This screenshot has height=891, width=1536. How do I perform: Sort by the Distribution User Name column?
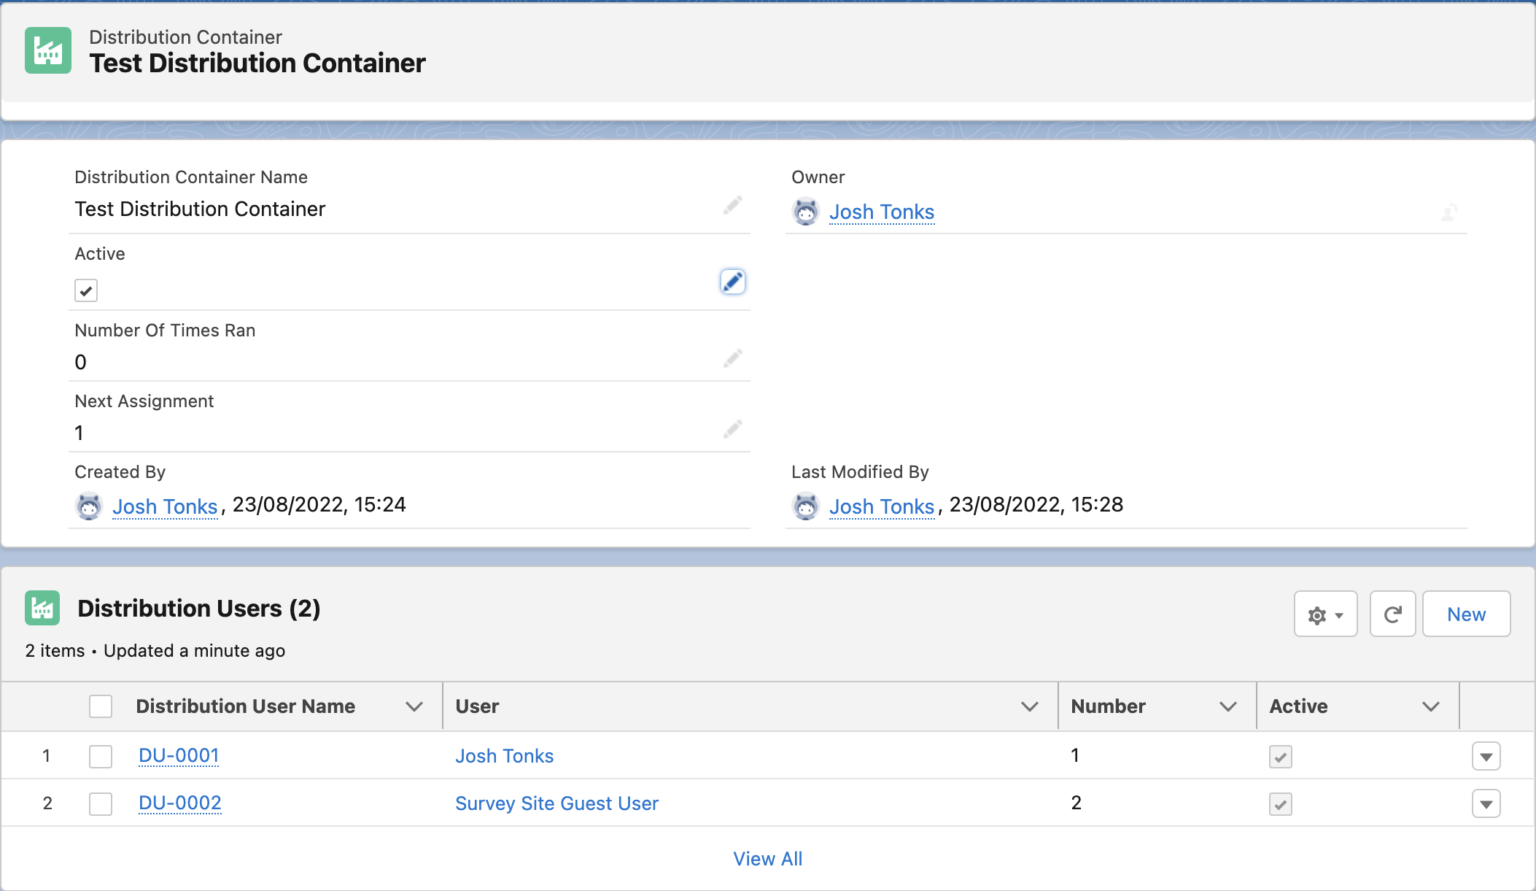[245, 707]
